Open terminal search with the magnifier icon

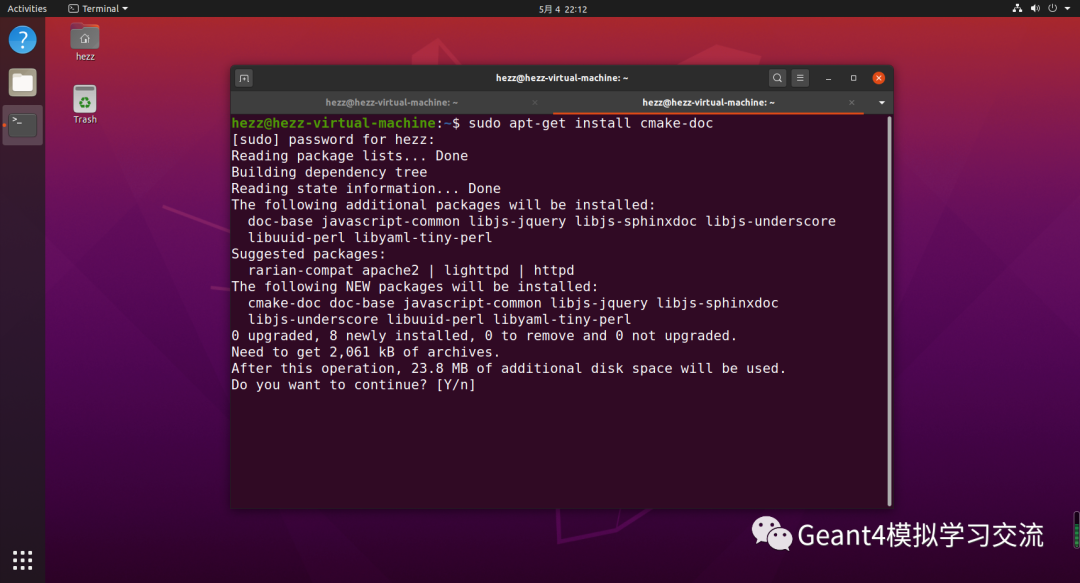777,78
